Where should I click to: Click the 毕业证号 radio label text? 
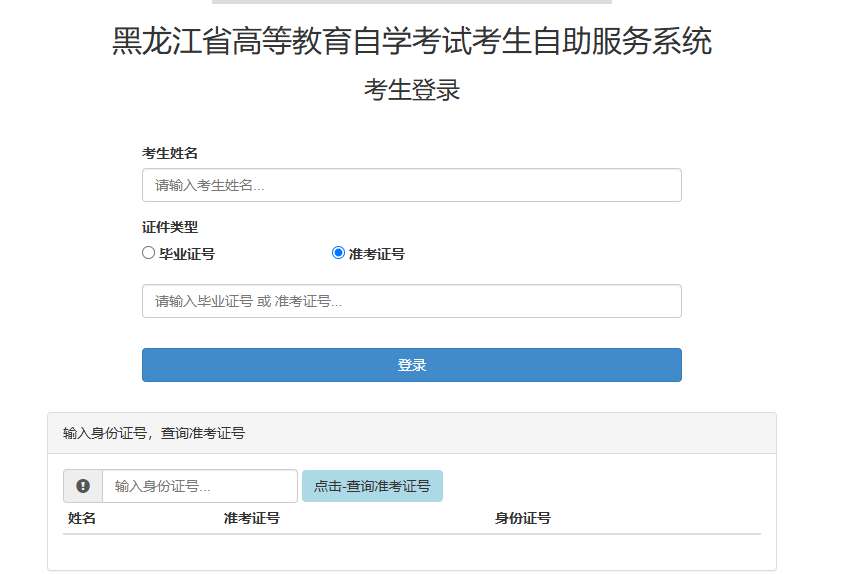pos(187,254)
